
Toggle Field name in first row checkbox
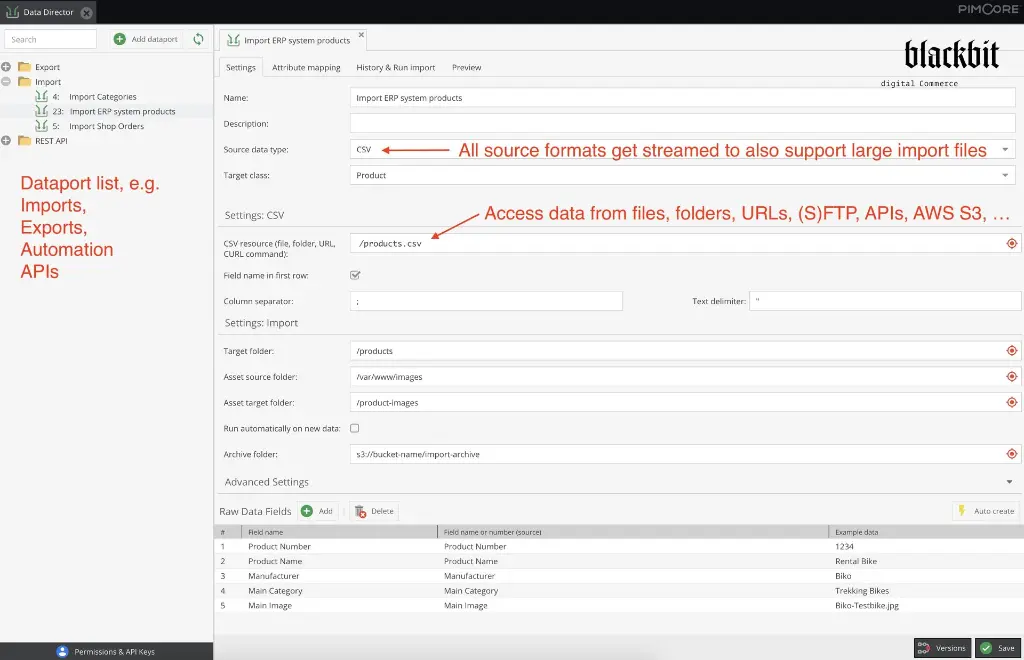tap(355, 275)
